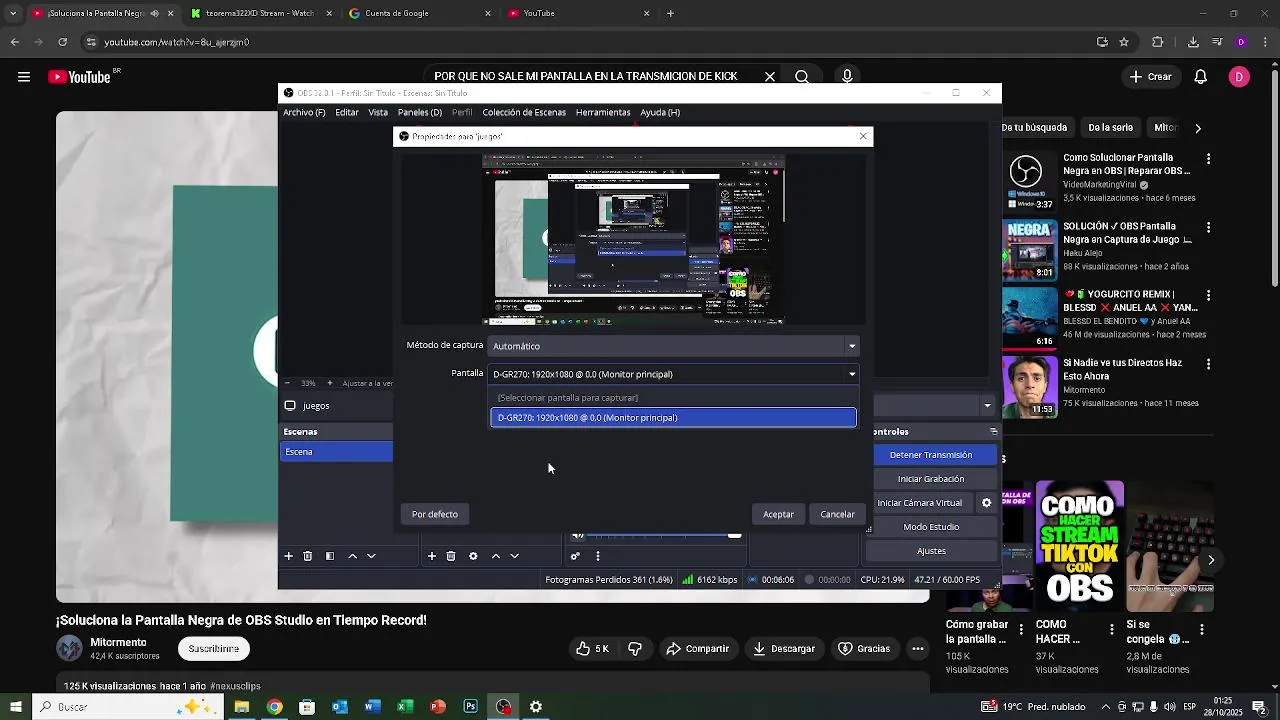
Task: Open Editar menu in OBS
Action: [x=347, y=113]
